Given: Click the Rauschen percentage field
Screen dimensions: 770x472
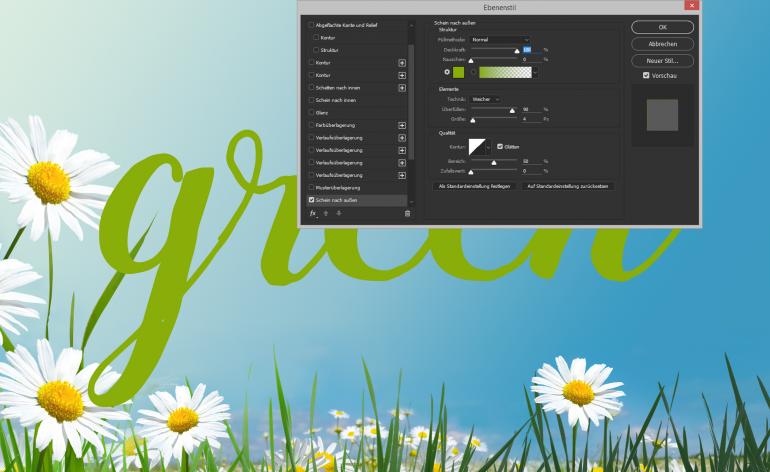Looking at the screenshot, I should (531, 59).
